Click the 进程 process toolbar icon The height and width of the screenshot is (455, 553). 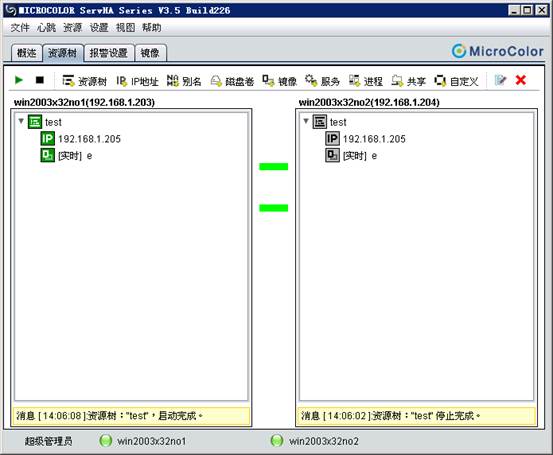point(354,80)
